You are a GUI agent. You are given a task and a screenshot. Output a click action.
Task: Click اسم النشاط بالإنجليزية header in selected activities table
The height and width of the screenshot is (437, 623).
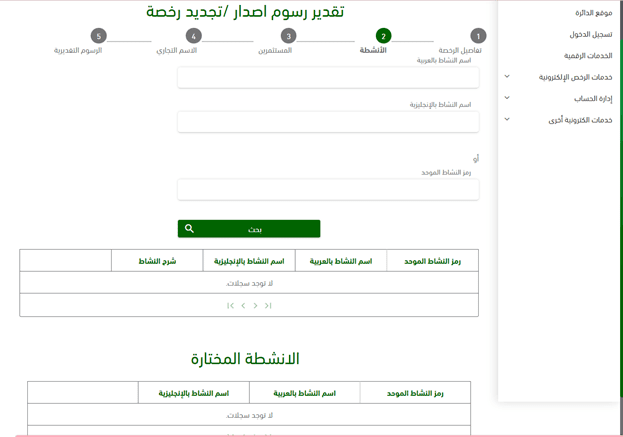[194, 393]
